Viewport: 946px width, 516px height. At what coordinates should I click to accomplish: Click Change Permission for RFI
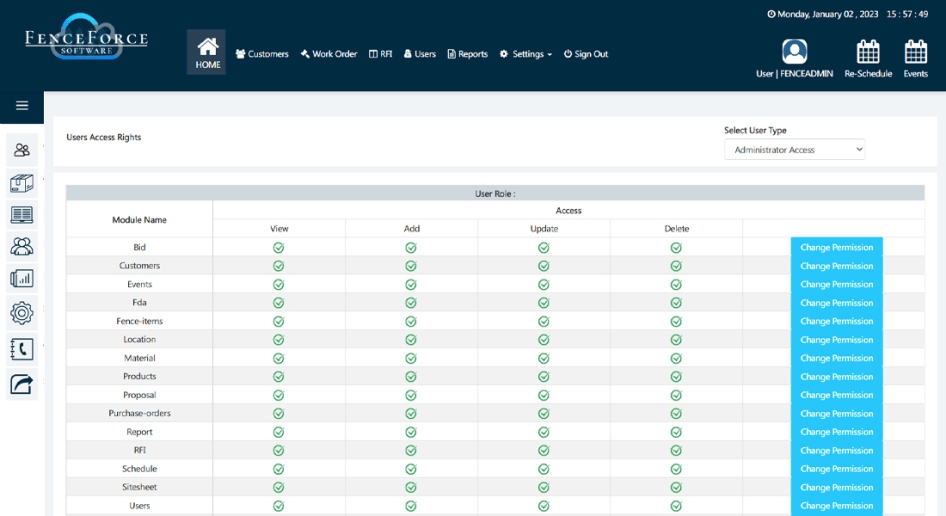(x=837, y=450)
